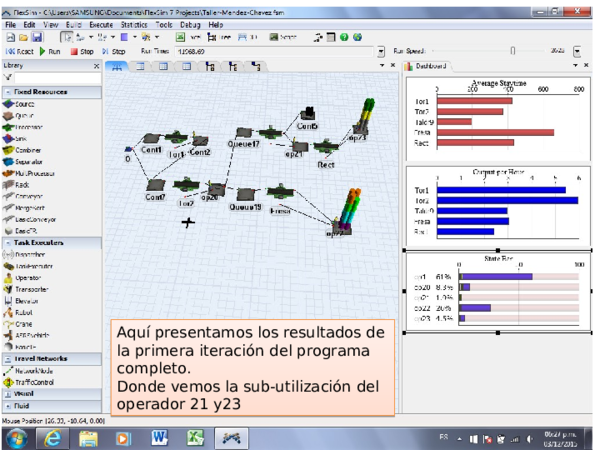Pick the Separator object in Library
Viewport: 600px width, 450px height.
[23, 162]
